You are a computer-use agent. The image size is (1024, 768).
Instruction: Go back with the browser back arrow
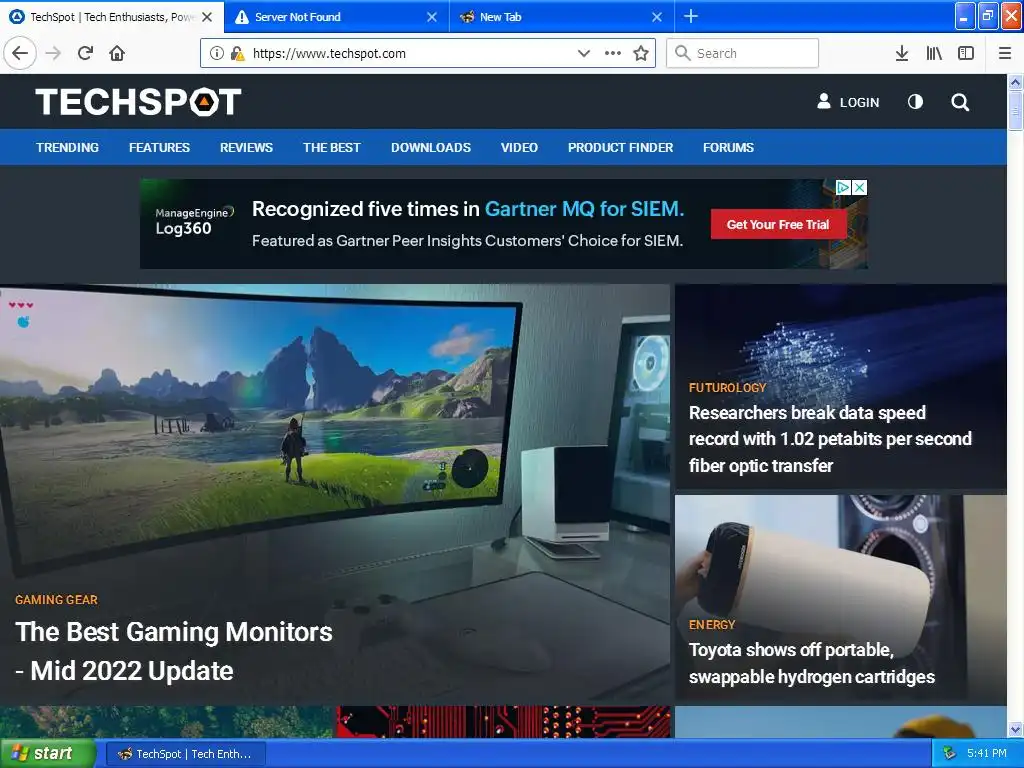pos(20,53)
